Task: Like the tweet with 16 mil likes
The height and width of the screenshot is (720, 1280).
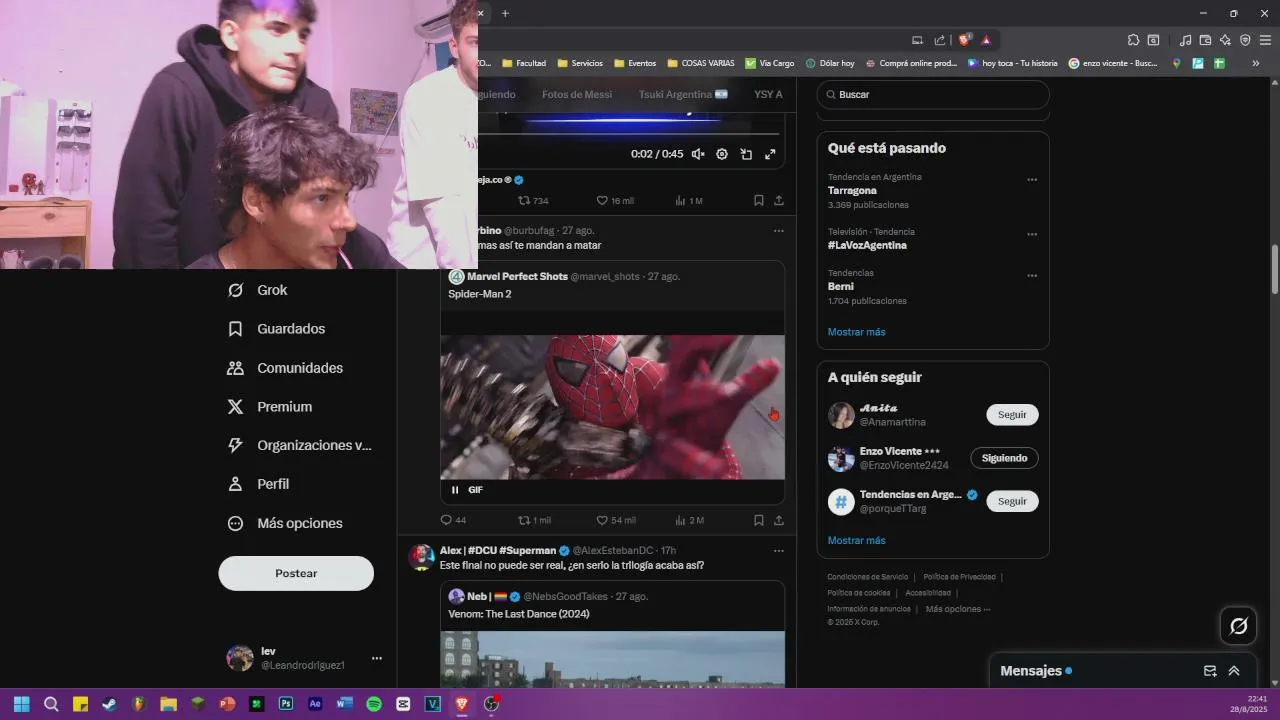Action: [x=615, y=201]
